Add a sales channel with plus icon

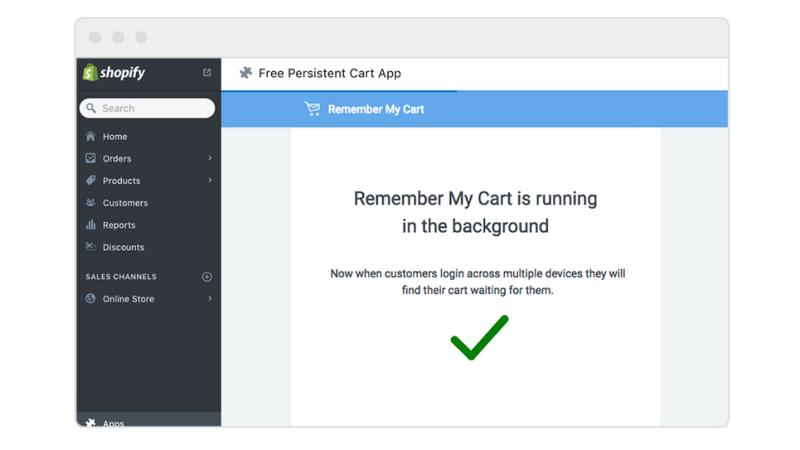pyautogui.click(x=207, y=277)
